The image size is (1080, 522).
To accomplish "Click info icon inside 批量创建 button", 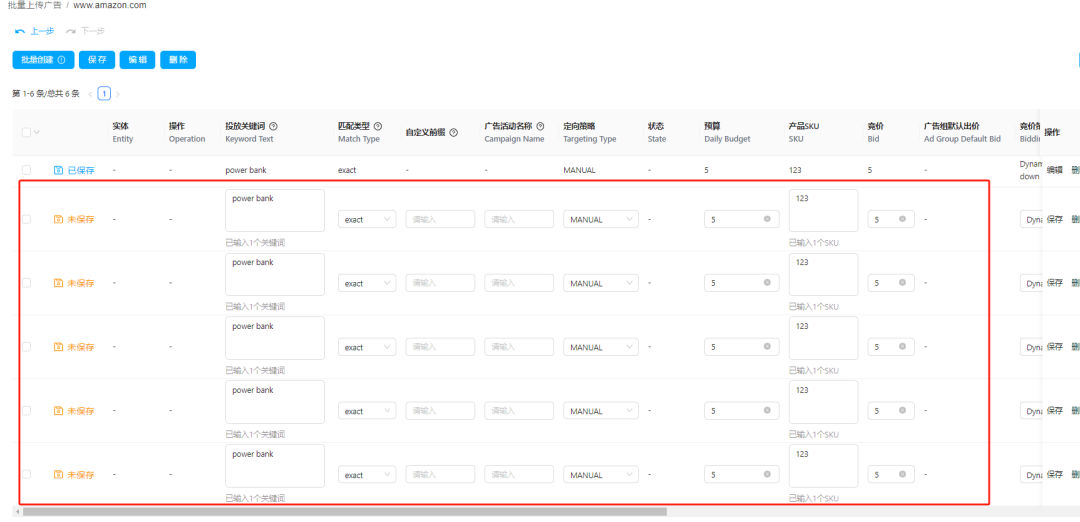I will (x=61, y=60).
